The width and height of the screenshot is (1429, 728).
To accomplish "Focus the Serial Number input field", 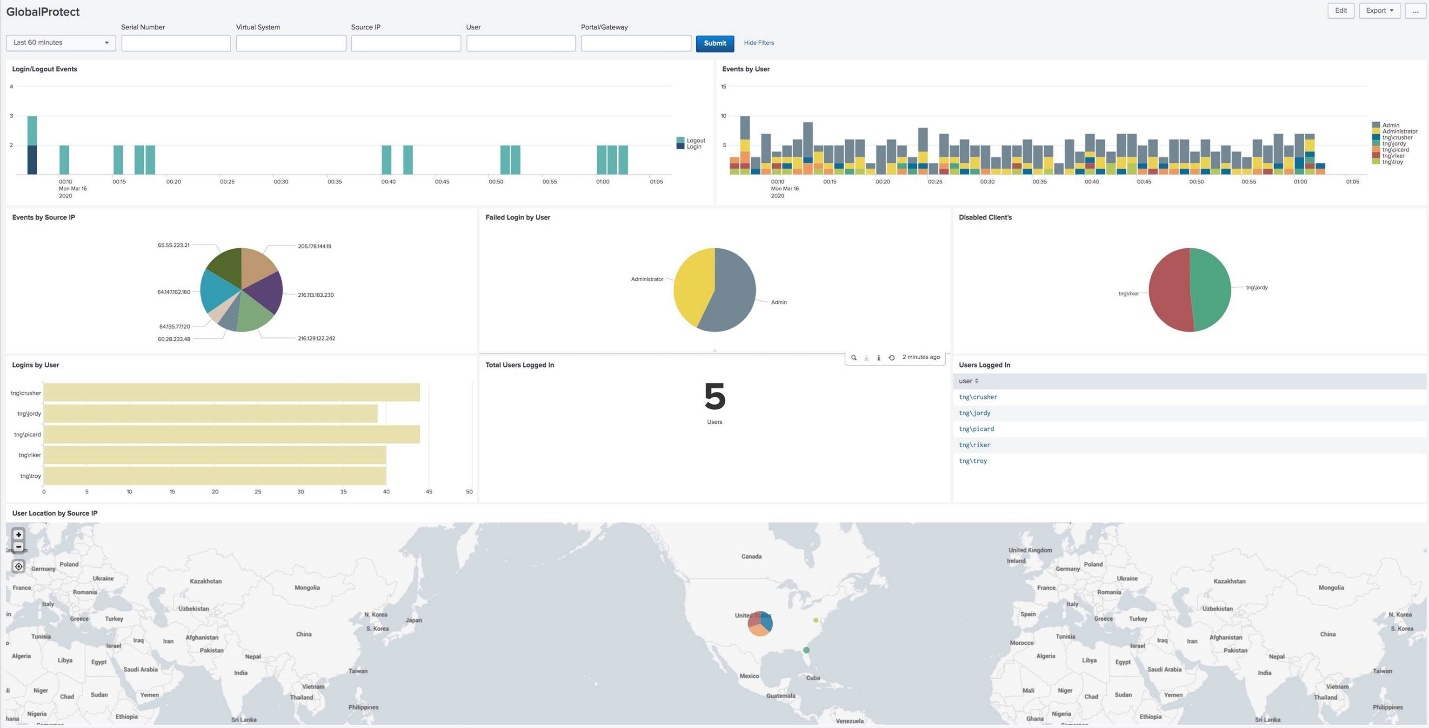I will 176,43.
